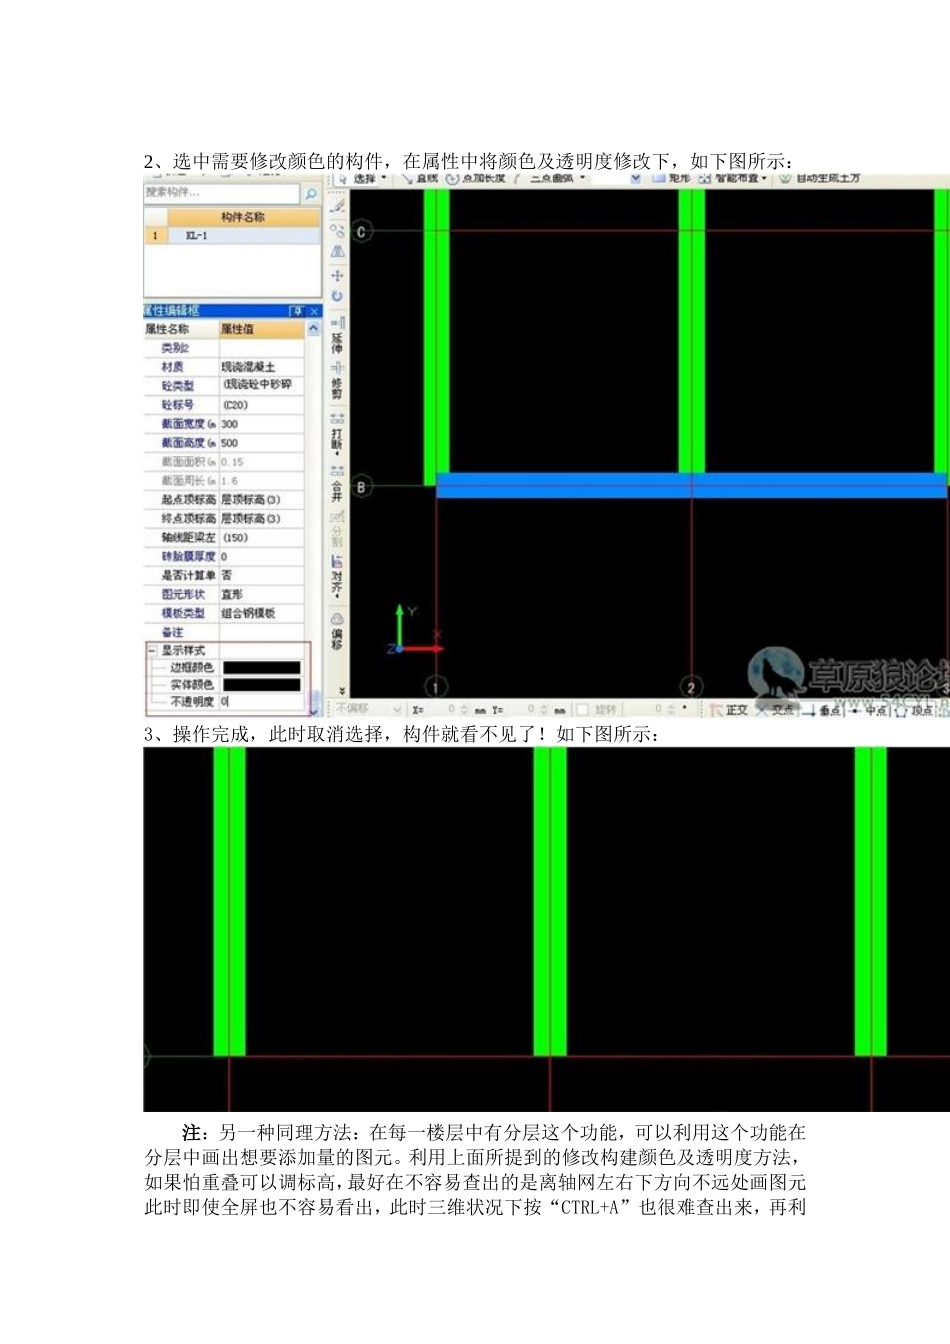Image resolution: width=950 pixels, height=1344 pixels.
Task: Toggle 交点 intersection snap
Action: (776, 710)
